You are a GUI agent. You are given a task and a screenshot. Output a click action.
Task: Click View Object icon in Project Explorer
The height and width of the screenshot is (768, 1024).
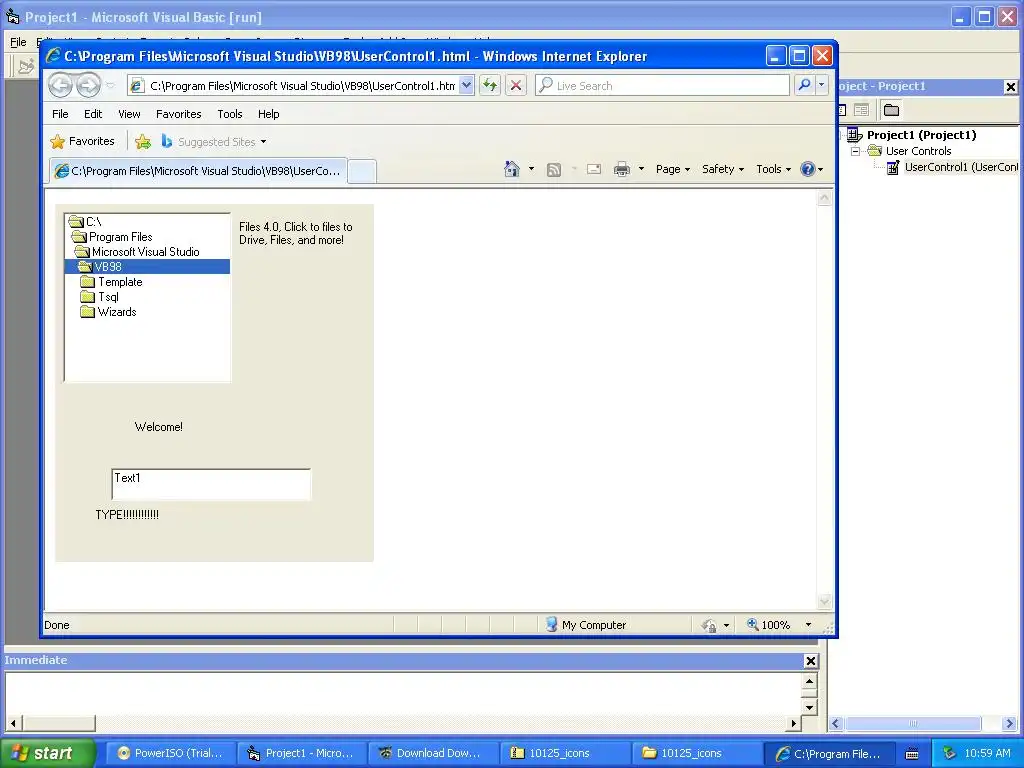click(x=861, y=110)
